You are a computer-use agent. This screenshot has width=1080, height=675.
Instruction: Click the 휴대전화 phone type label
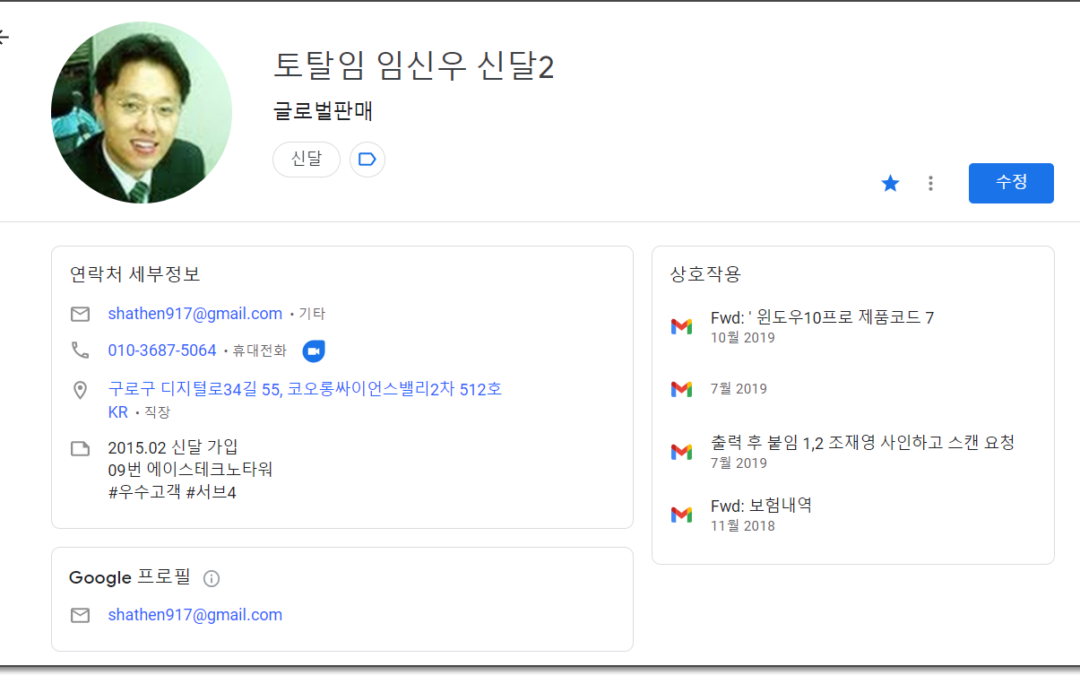259,351
